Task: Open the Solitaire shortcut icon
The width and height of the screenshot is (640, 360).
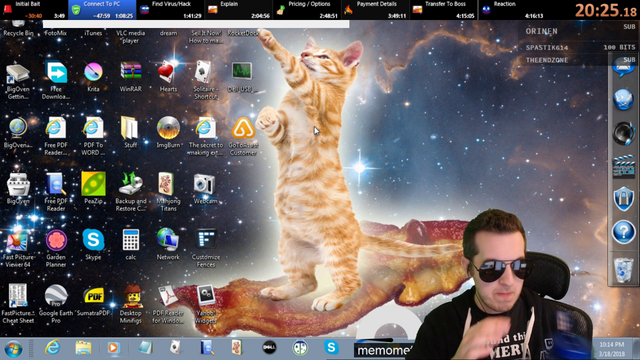Action: [204, 72]
